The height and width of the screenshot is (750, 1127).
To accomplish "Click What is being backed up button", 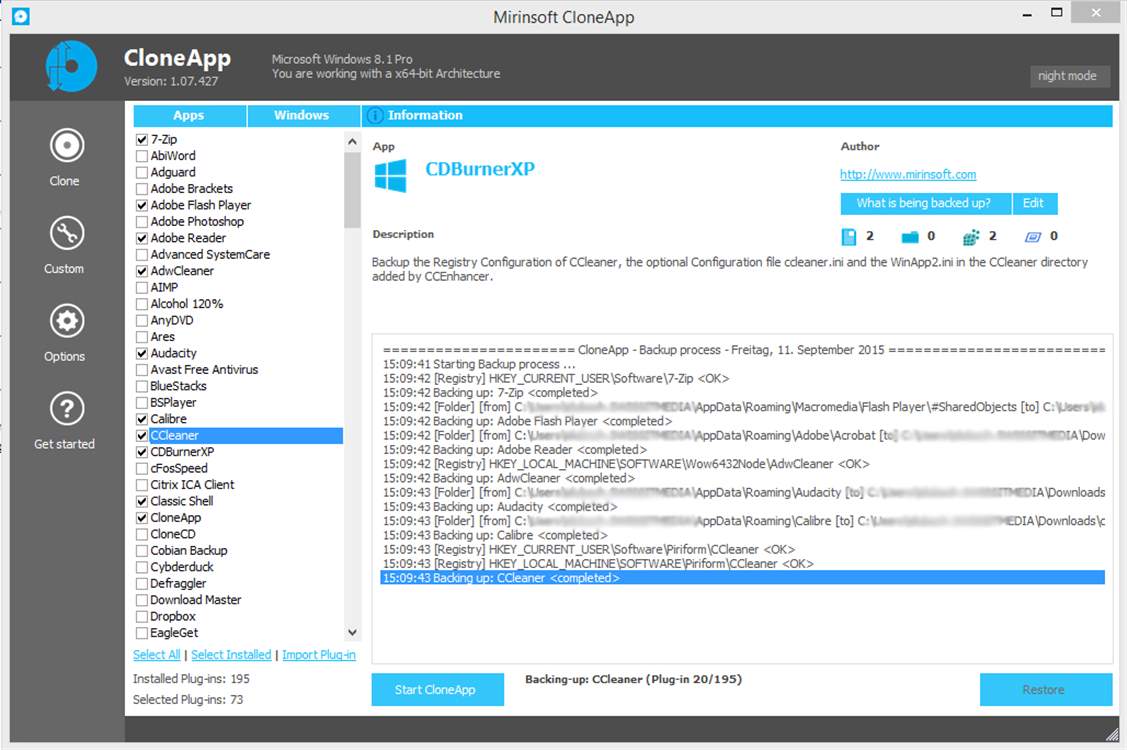I will 925,203.
